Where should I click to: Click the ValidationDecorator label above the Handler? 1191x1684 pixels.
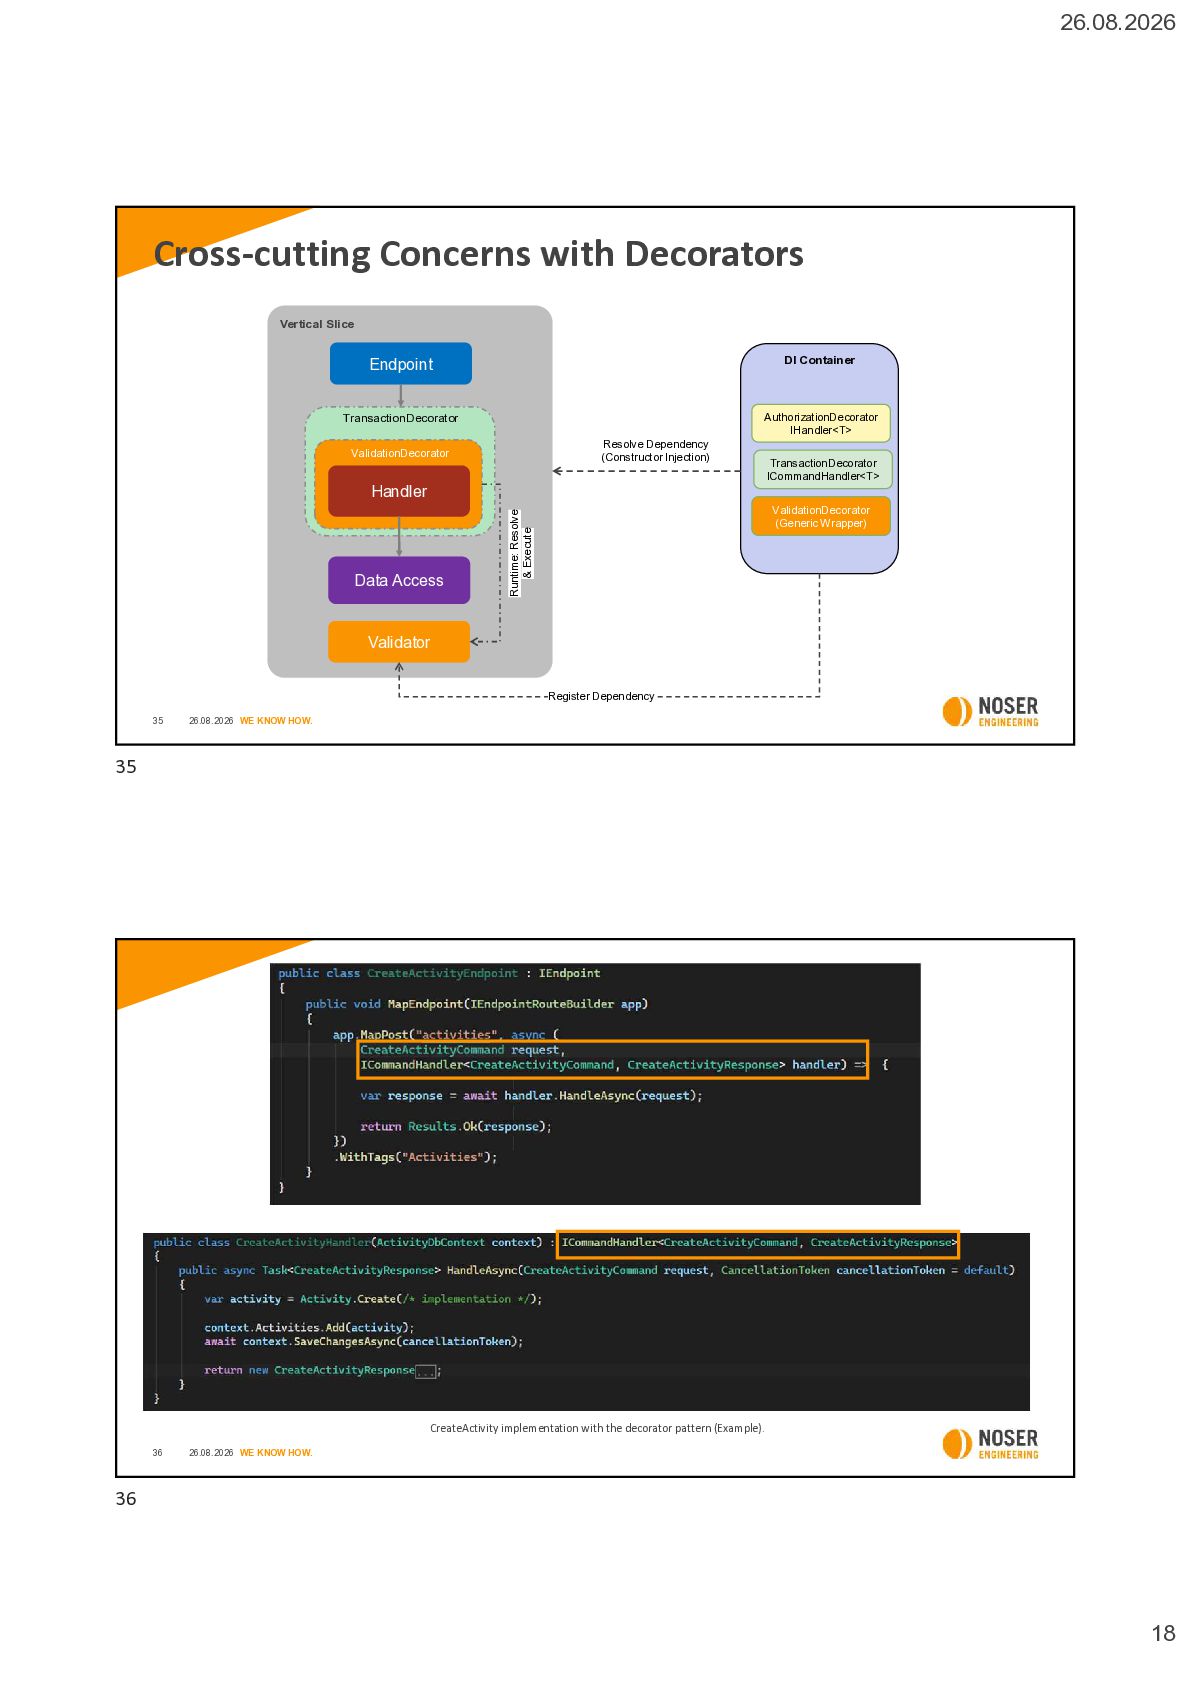coord(400,453)
